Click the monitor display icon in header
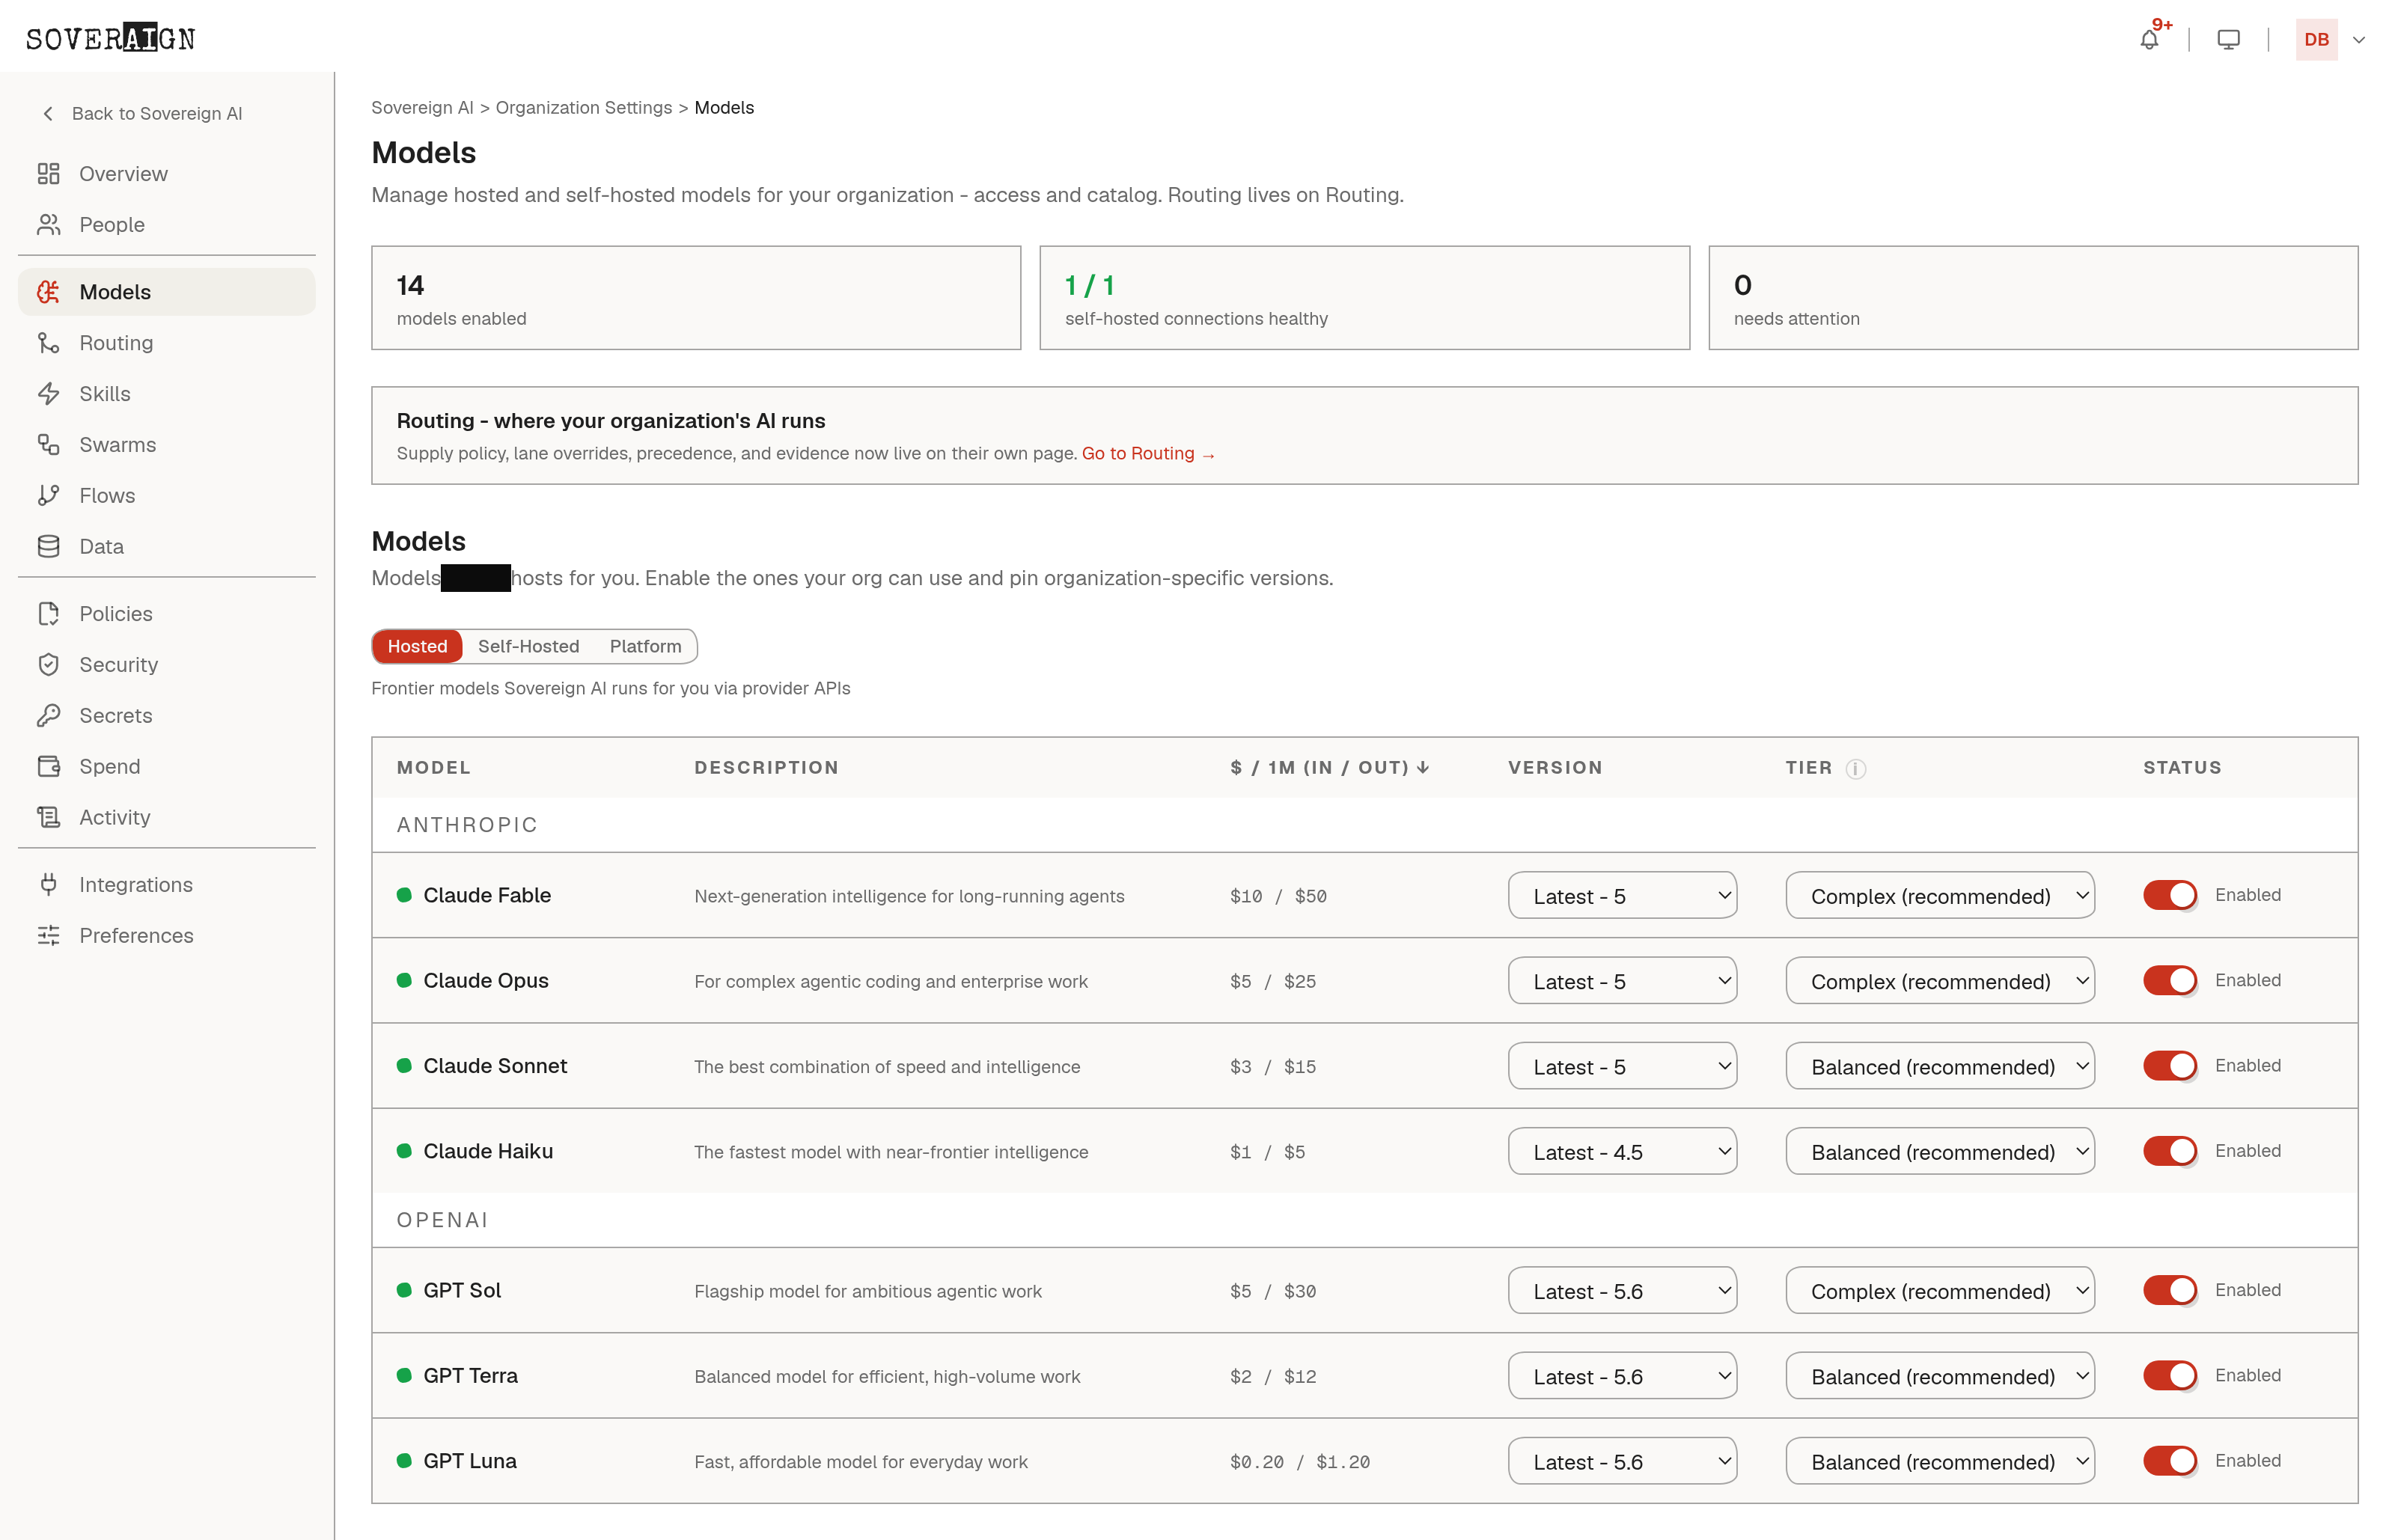Viewport: 2395px width, 1540px height. point(2228,40)
